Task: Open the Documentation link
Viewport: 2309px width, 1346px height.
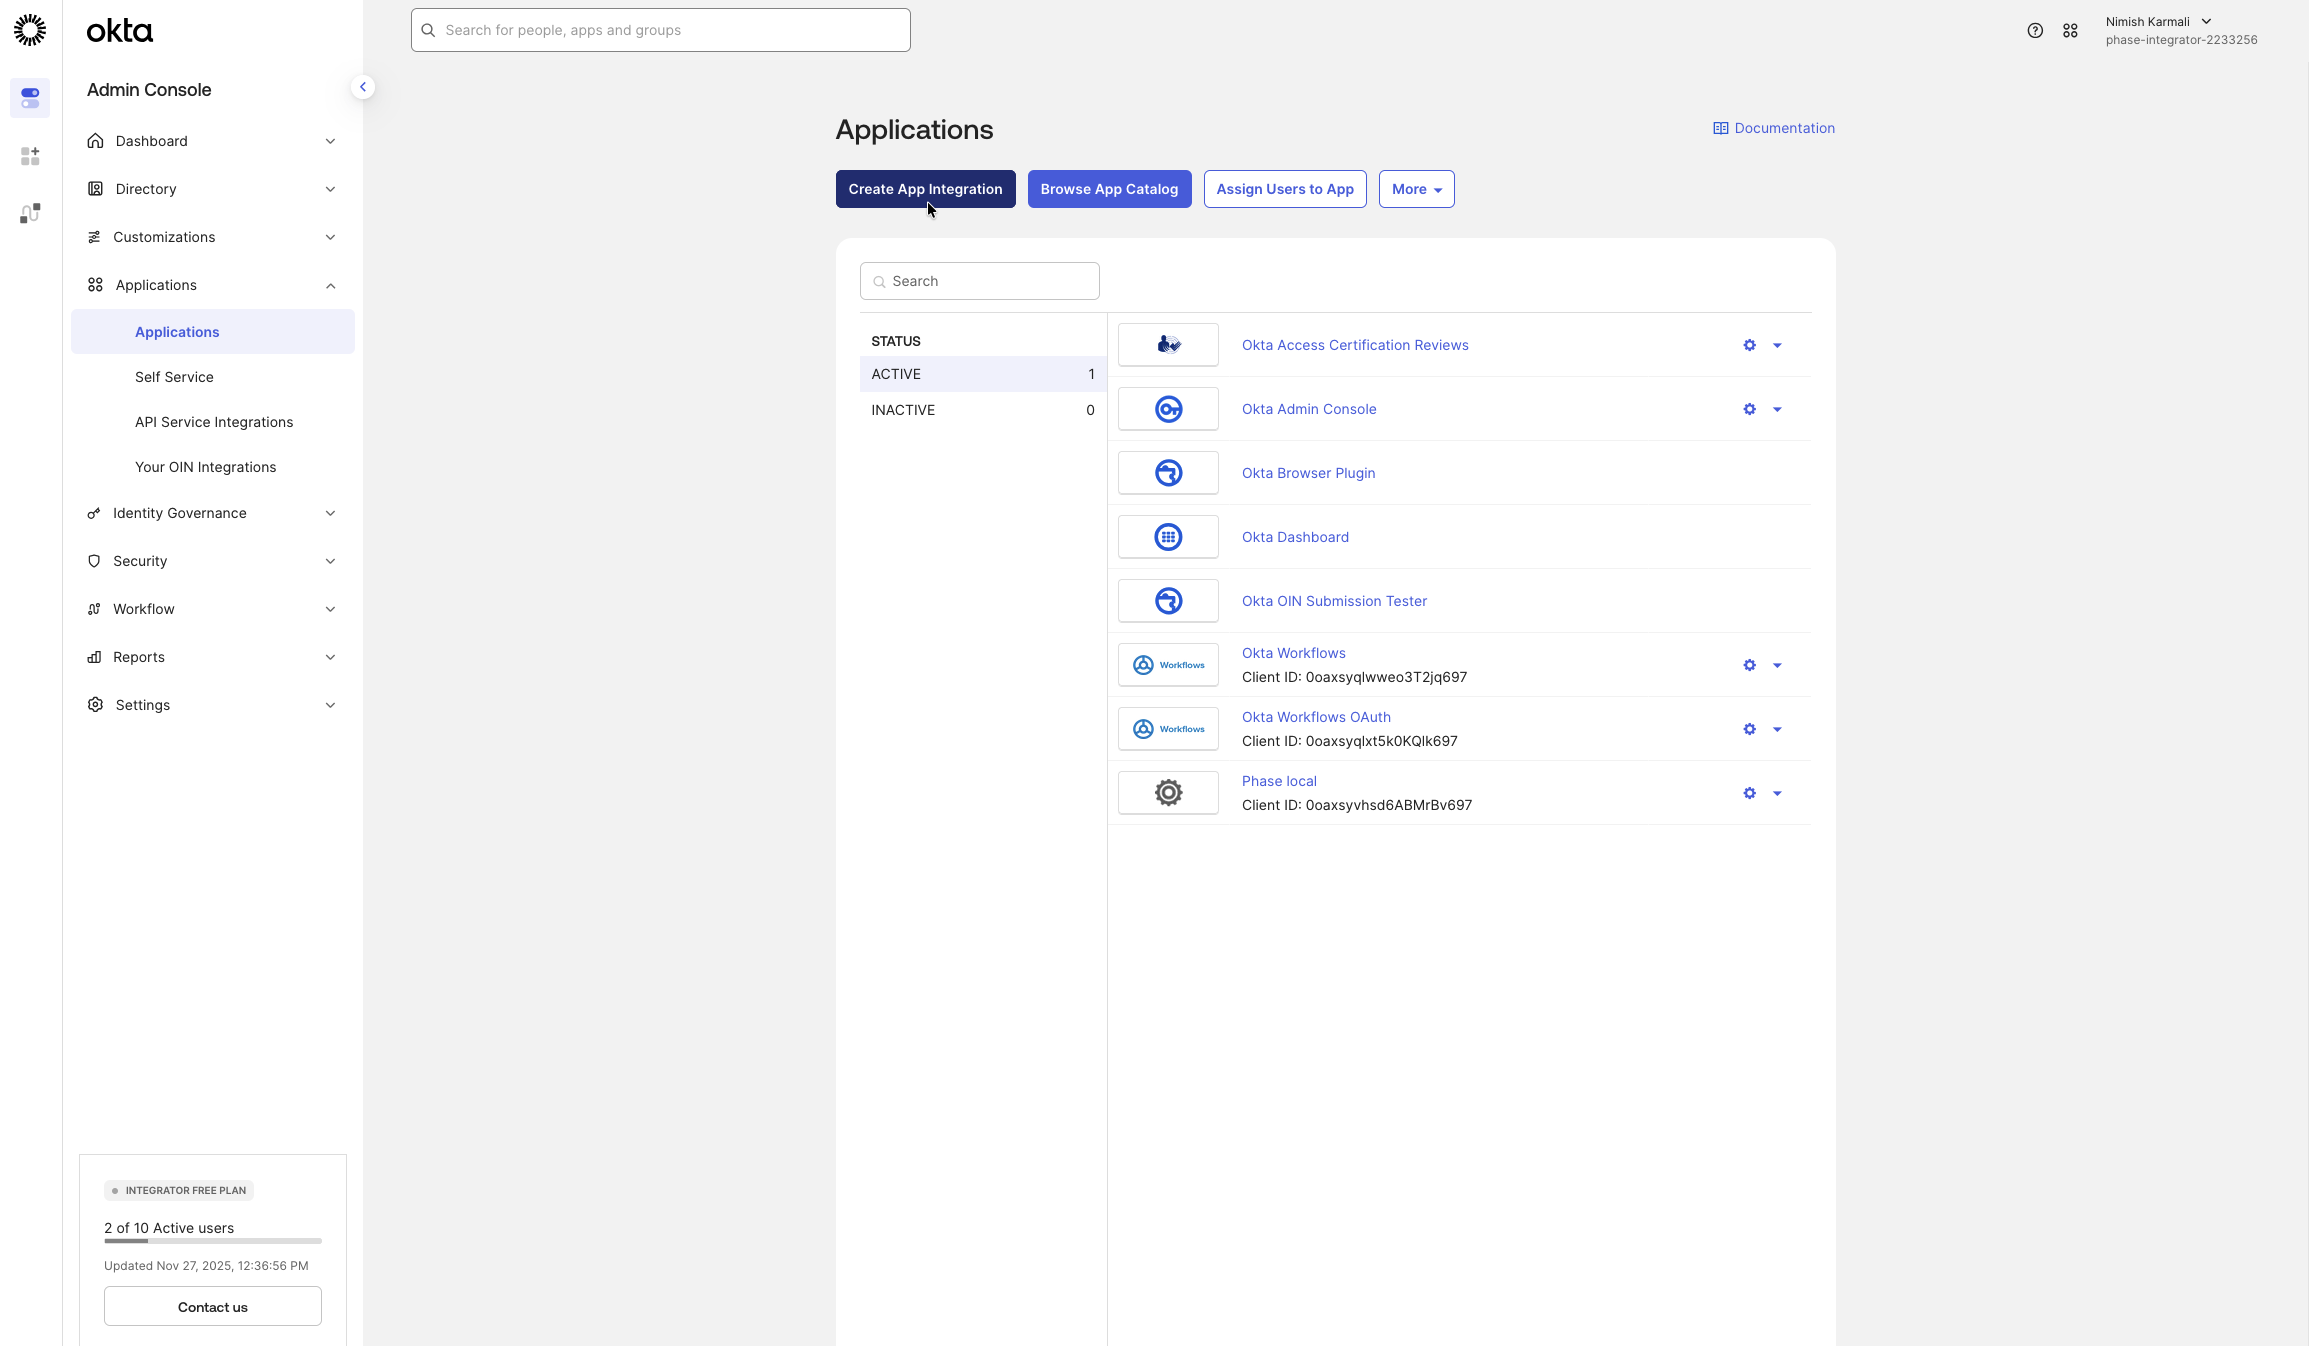Action: (x=1783, y=128)
